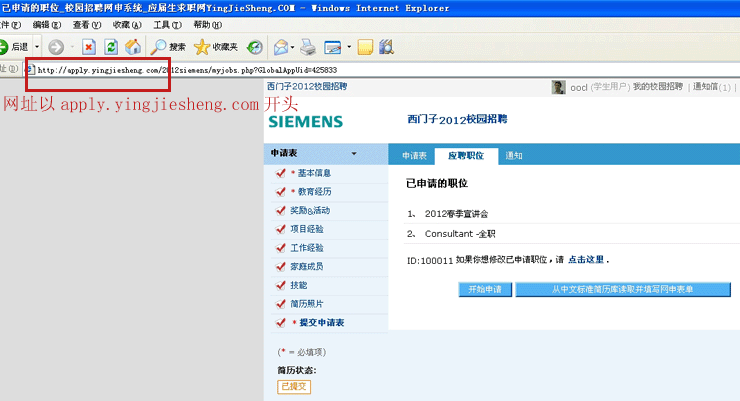Open 提交申请表 in the sidebar
This screenshot has width=740, height=401.
click(x=322, y=323)
